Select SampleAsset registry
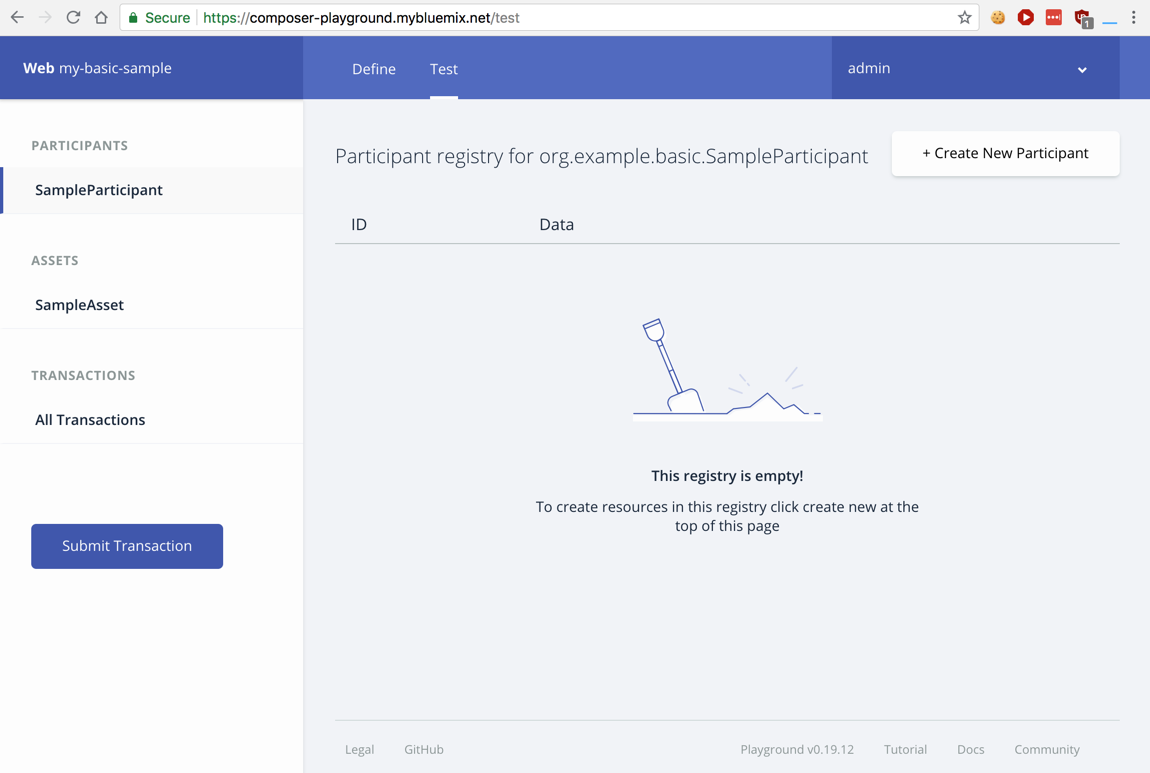The image size is (1150, 773). pyautogui.click(x=79, y=305)
